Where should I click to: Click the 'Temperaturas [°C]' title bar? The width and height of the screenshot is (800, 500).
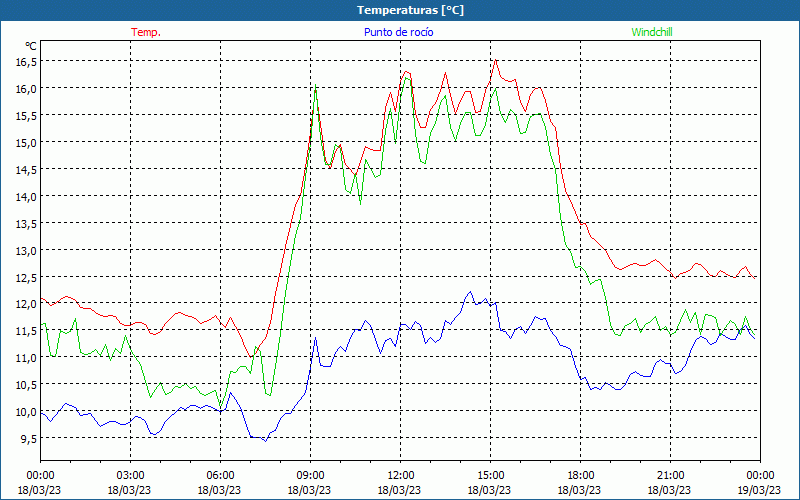pos(400,10)
